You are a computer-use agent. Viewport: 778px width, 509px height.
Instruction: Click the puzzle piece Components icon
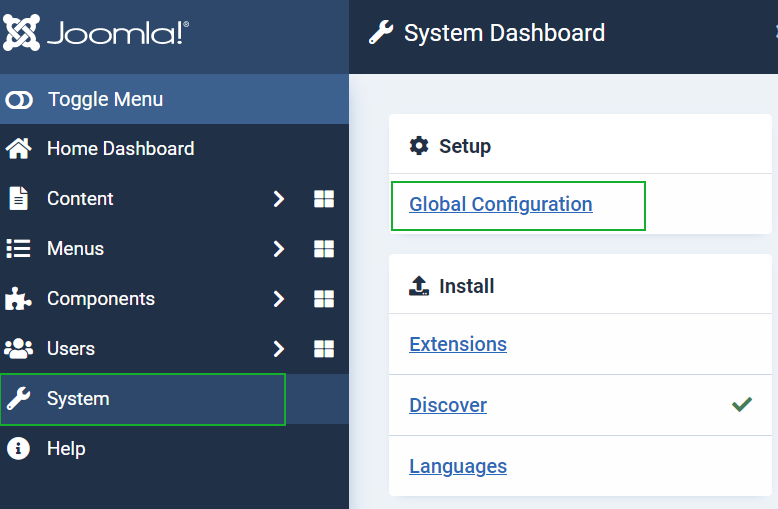pyautogui.click(x=18, y=299)
